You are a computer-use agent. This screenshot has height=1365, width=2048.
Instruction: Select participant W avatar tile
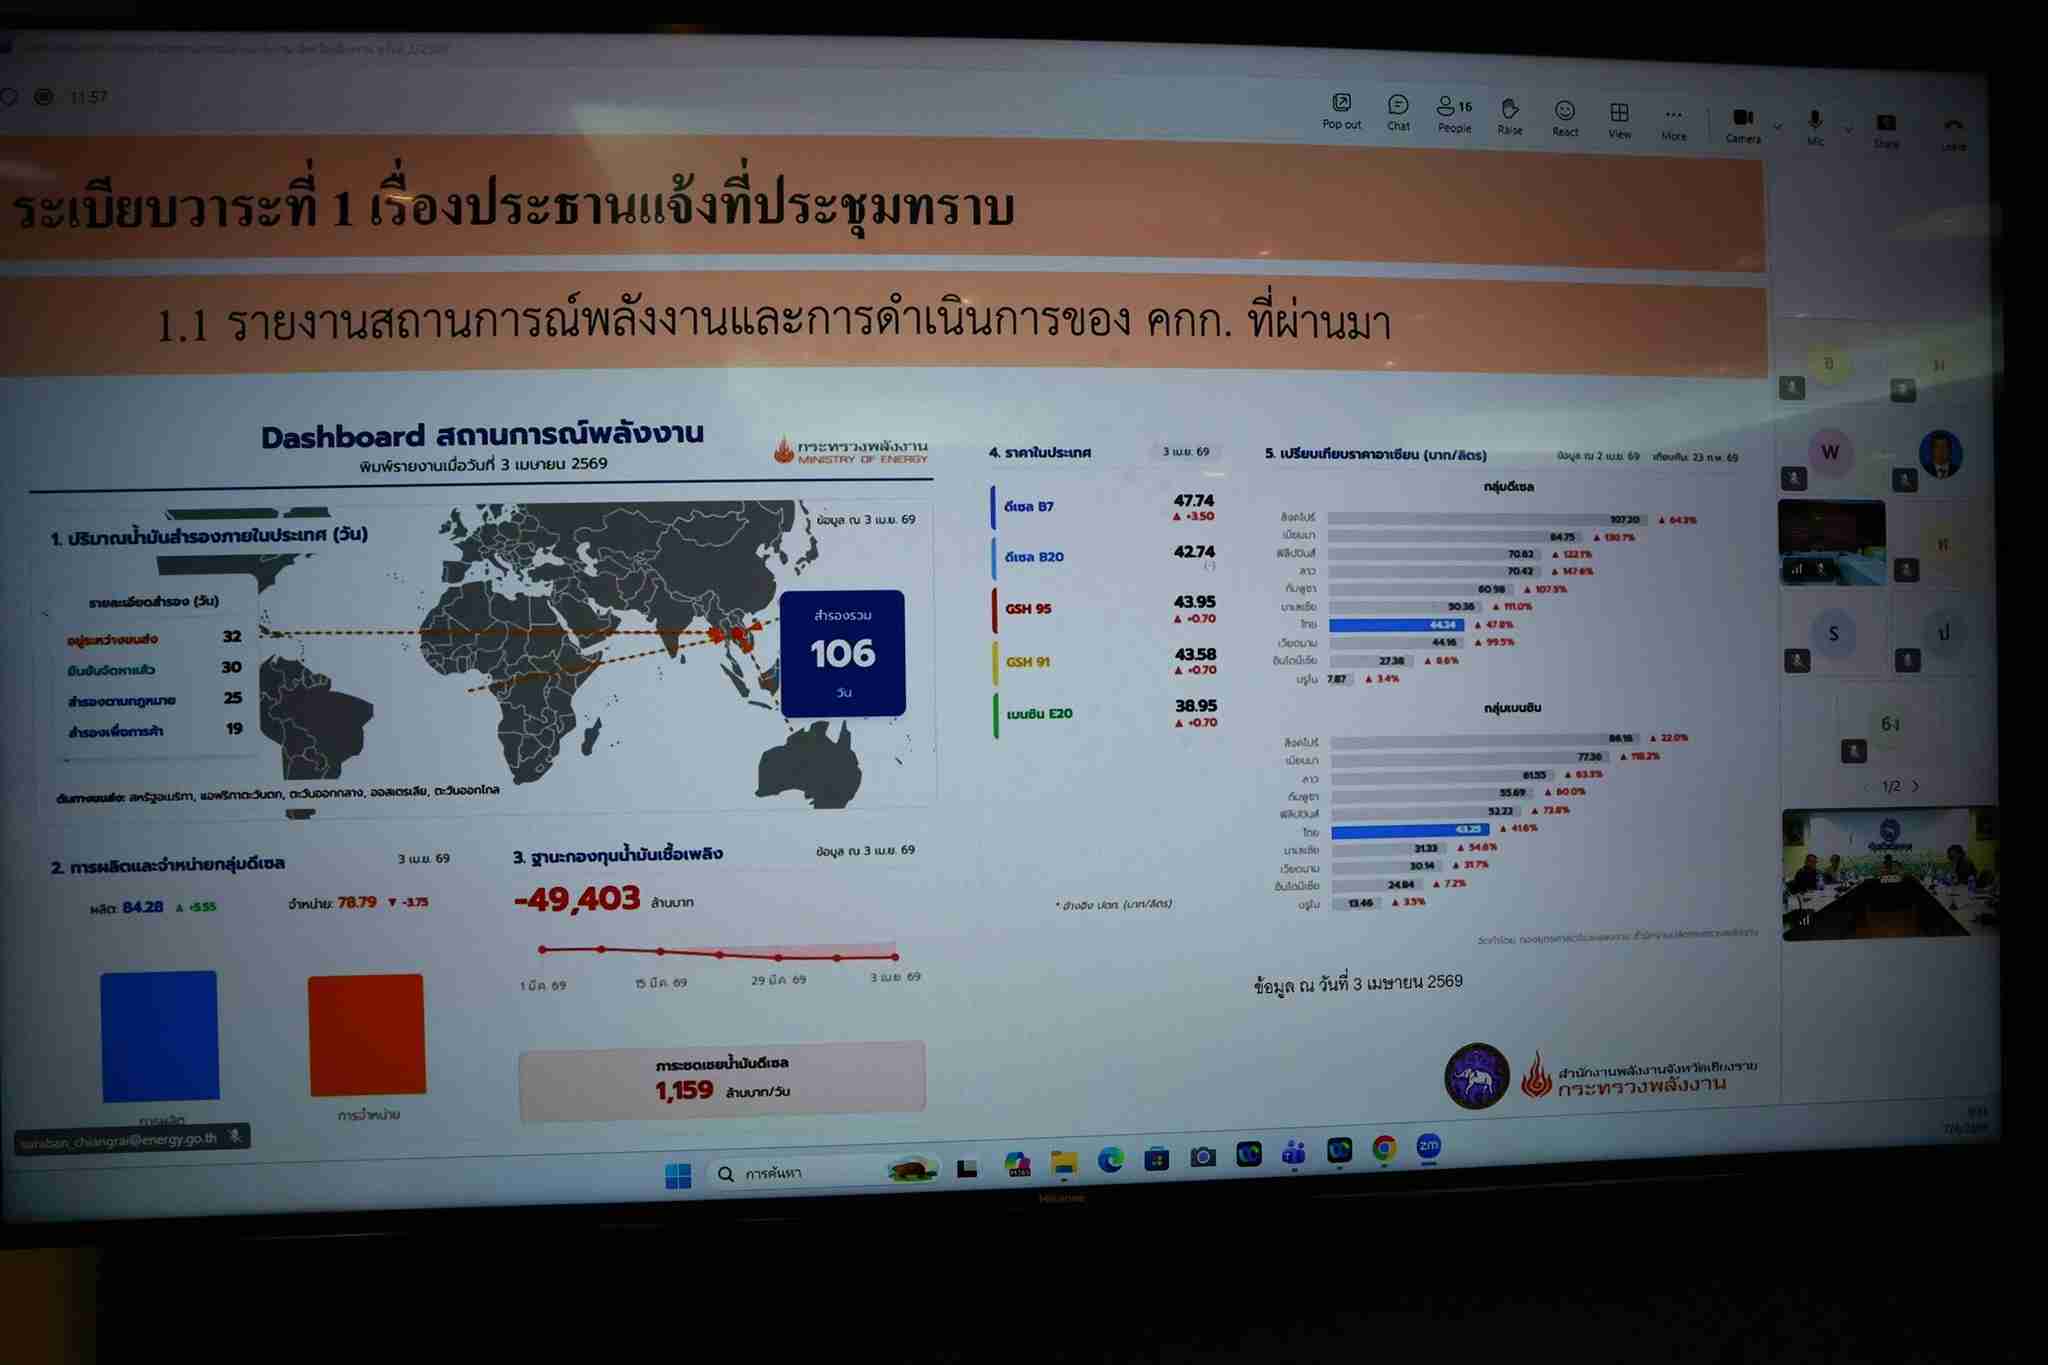(x=1830, y=452)
